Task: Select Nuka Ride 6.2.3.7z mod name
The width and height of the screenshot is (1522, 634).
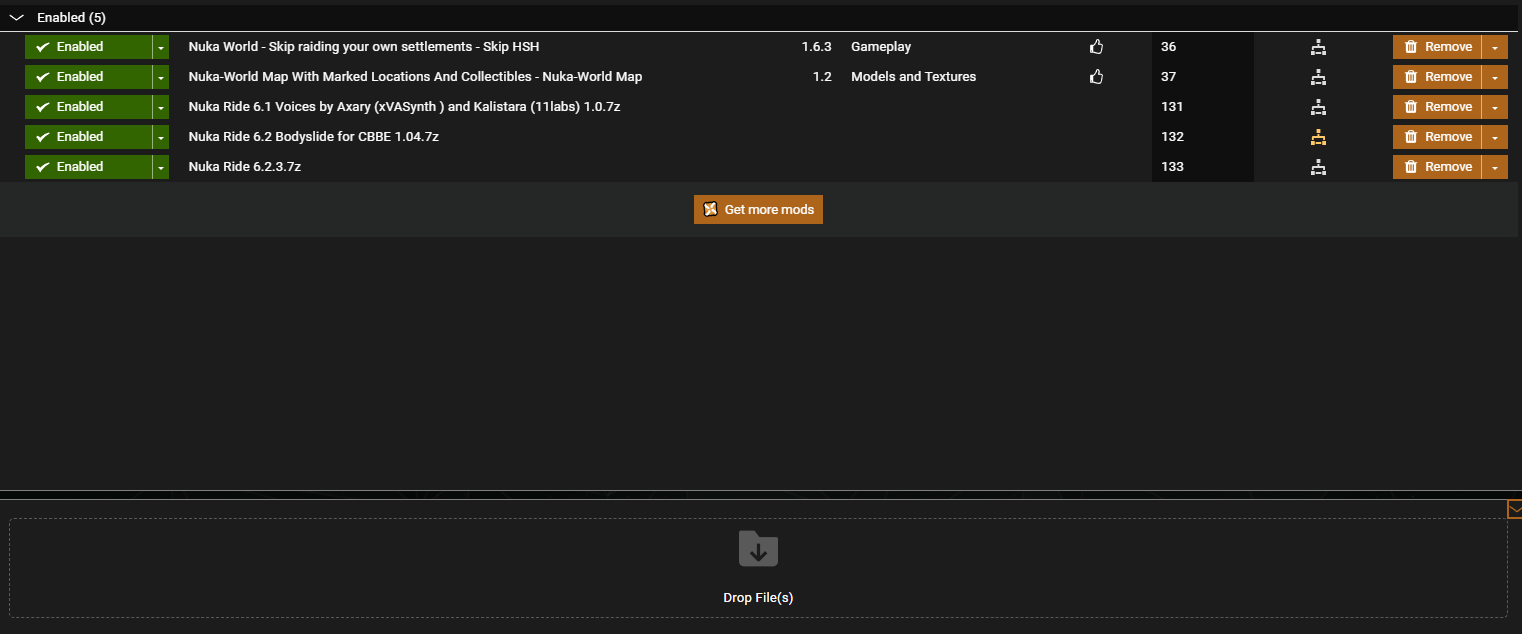Action: click(244, 167)
